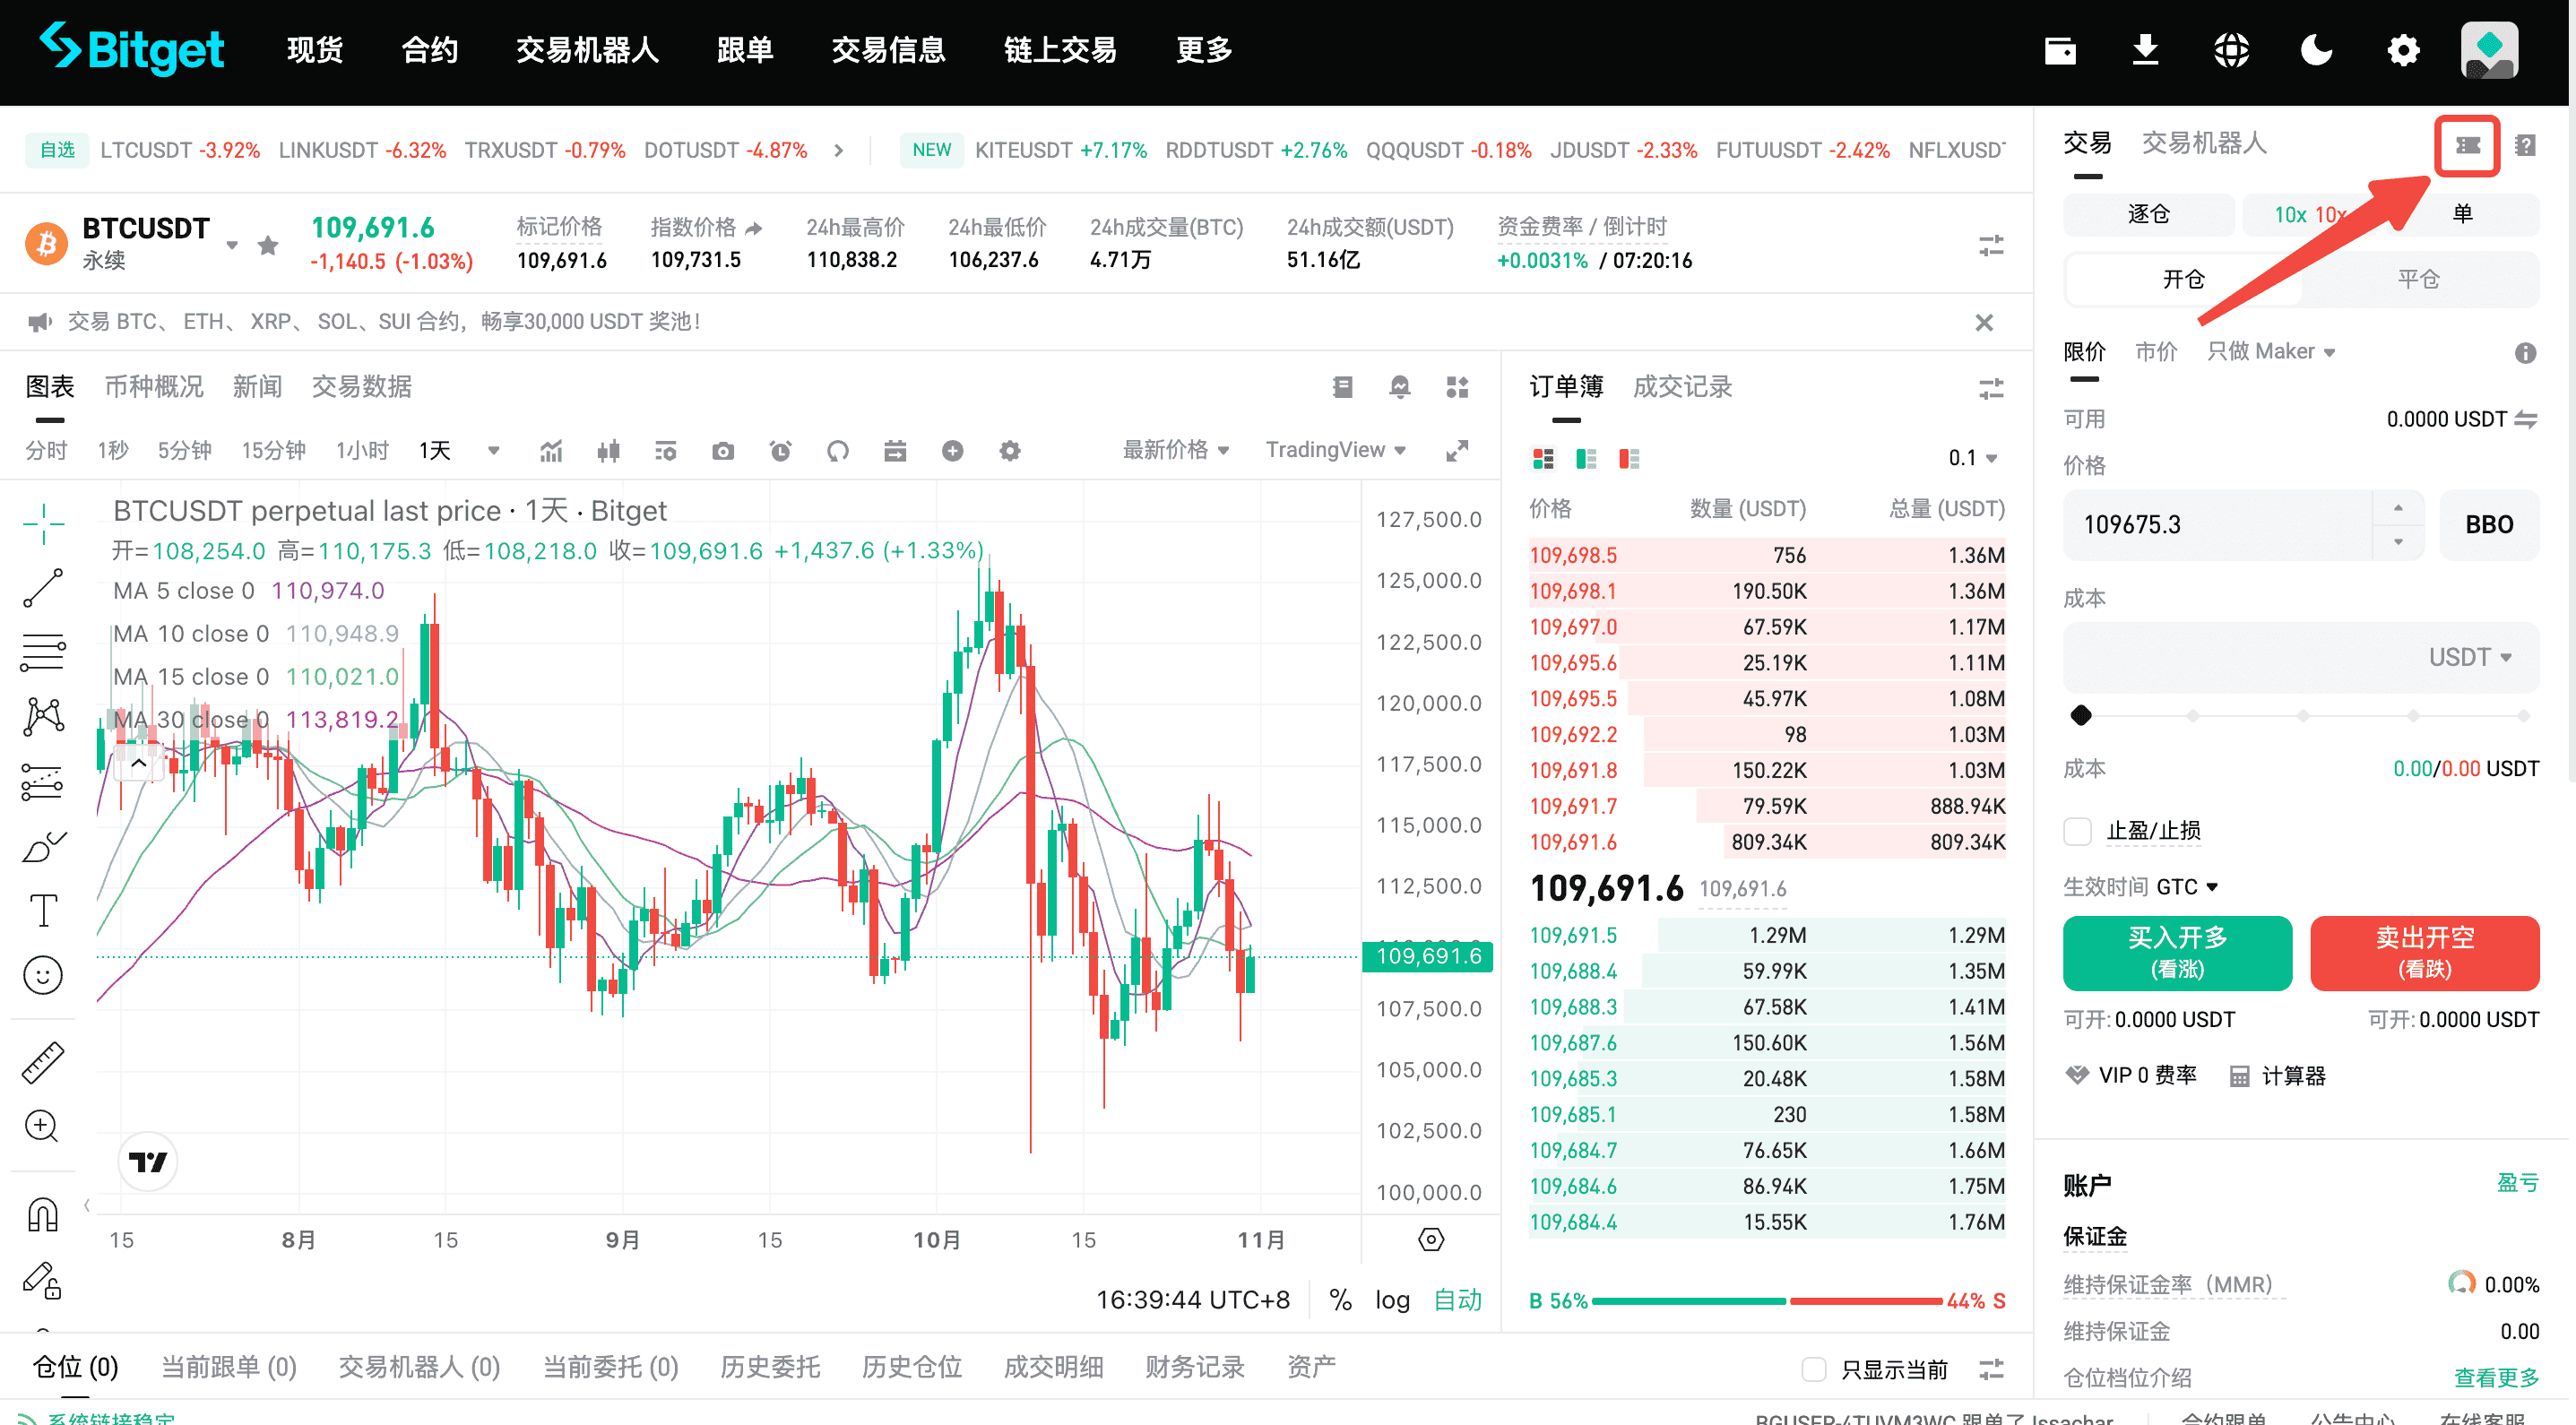
Task: Take a chart snapshot with the camera icon
Action: pyautogui.click(x=723, y=450)
